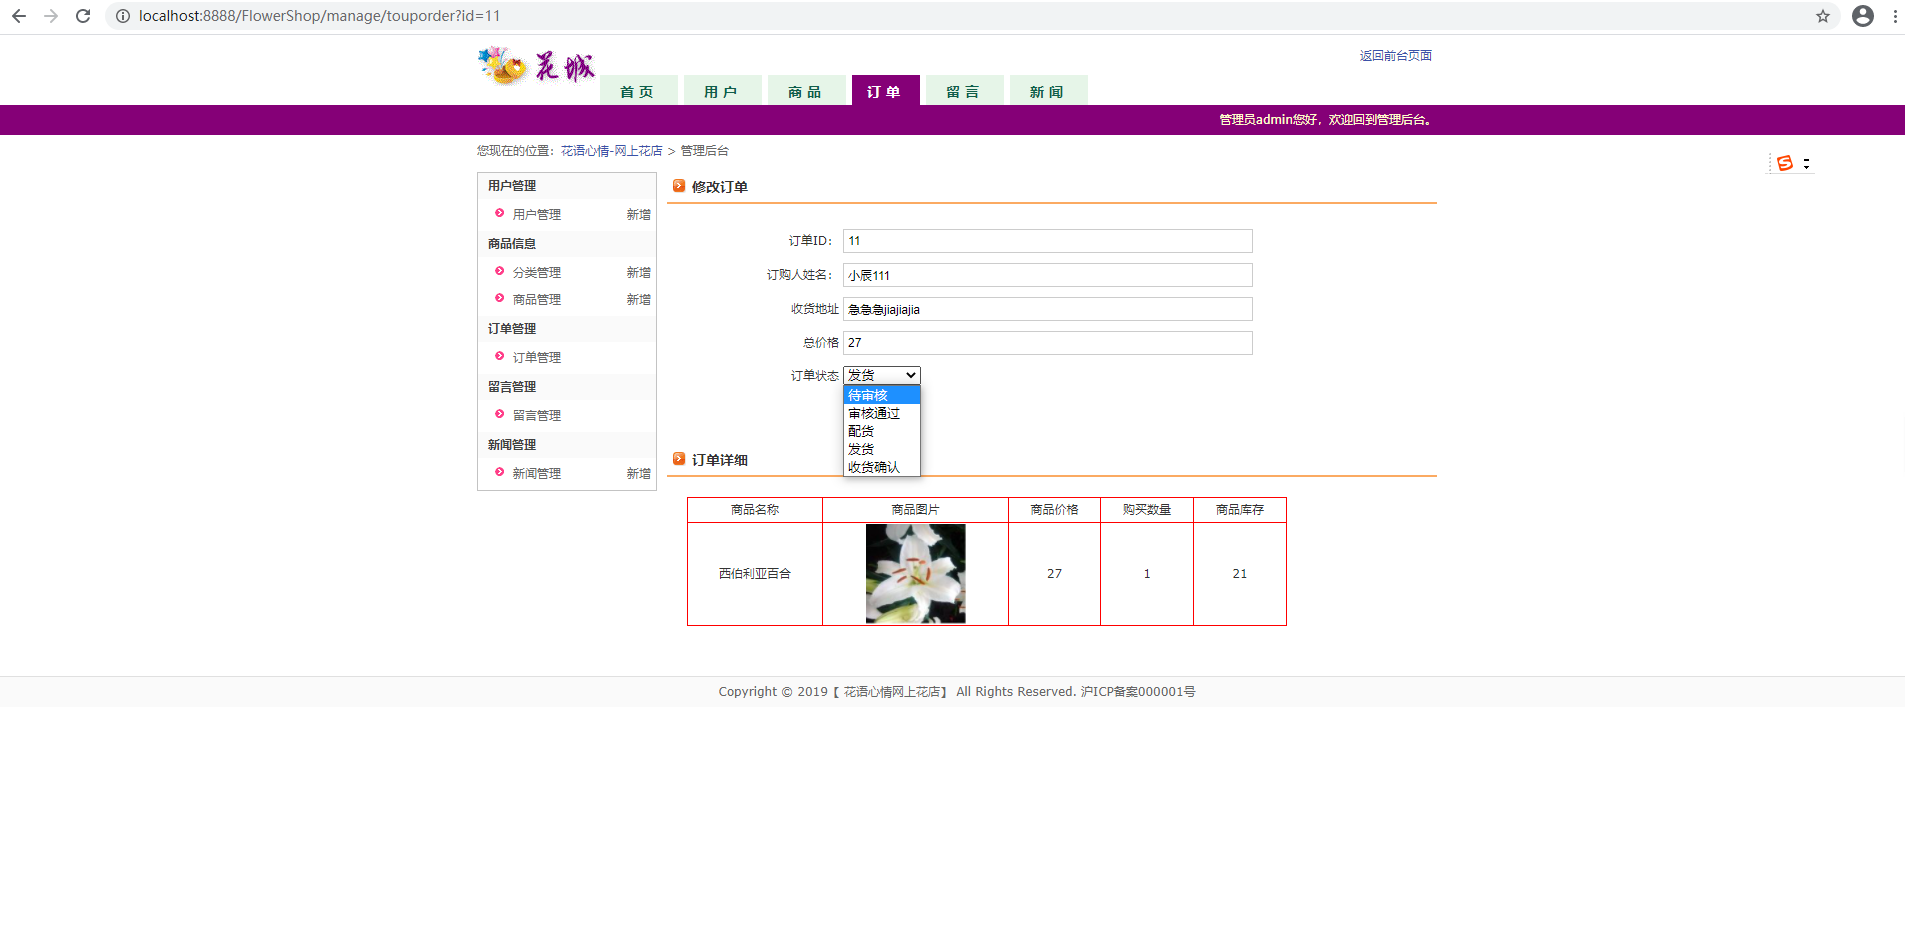Image resolution: width=1905 pixels, height=952 pixels.
Task: Select 发货 from the status options
Action: point(860,448)
